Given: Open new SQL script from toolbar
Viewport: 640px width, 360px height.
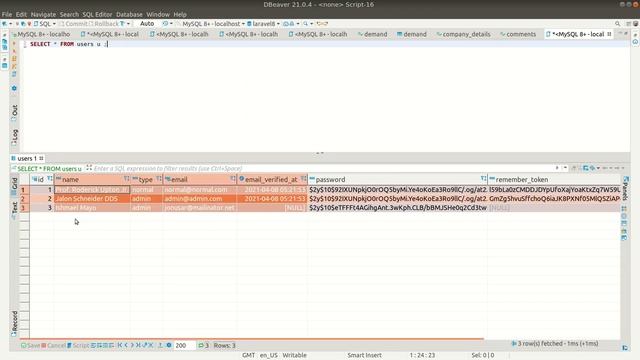Looking at the screenshot, I should coord(42,24).
